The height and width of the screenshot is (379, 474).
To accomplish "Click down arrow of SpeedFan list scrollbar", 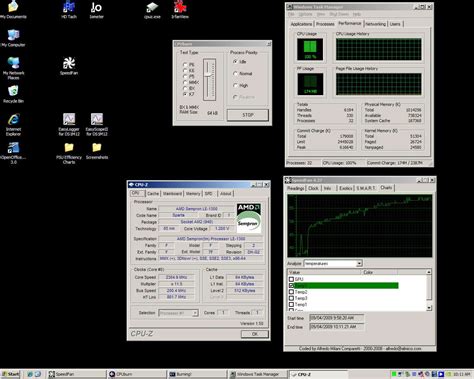I will [x=429, y=308].
